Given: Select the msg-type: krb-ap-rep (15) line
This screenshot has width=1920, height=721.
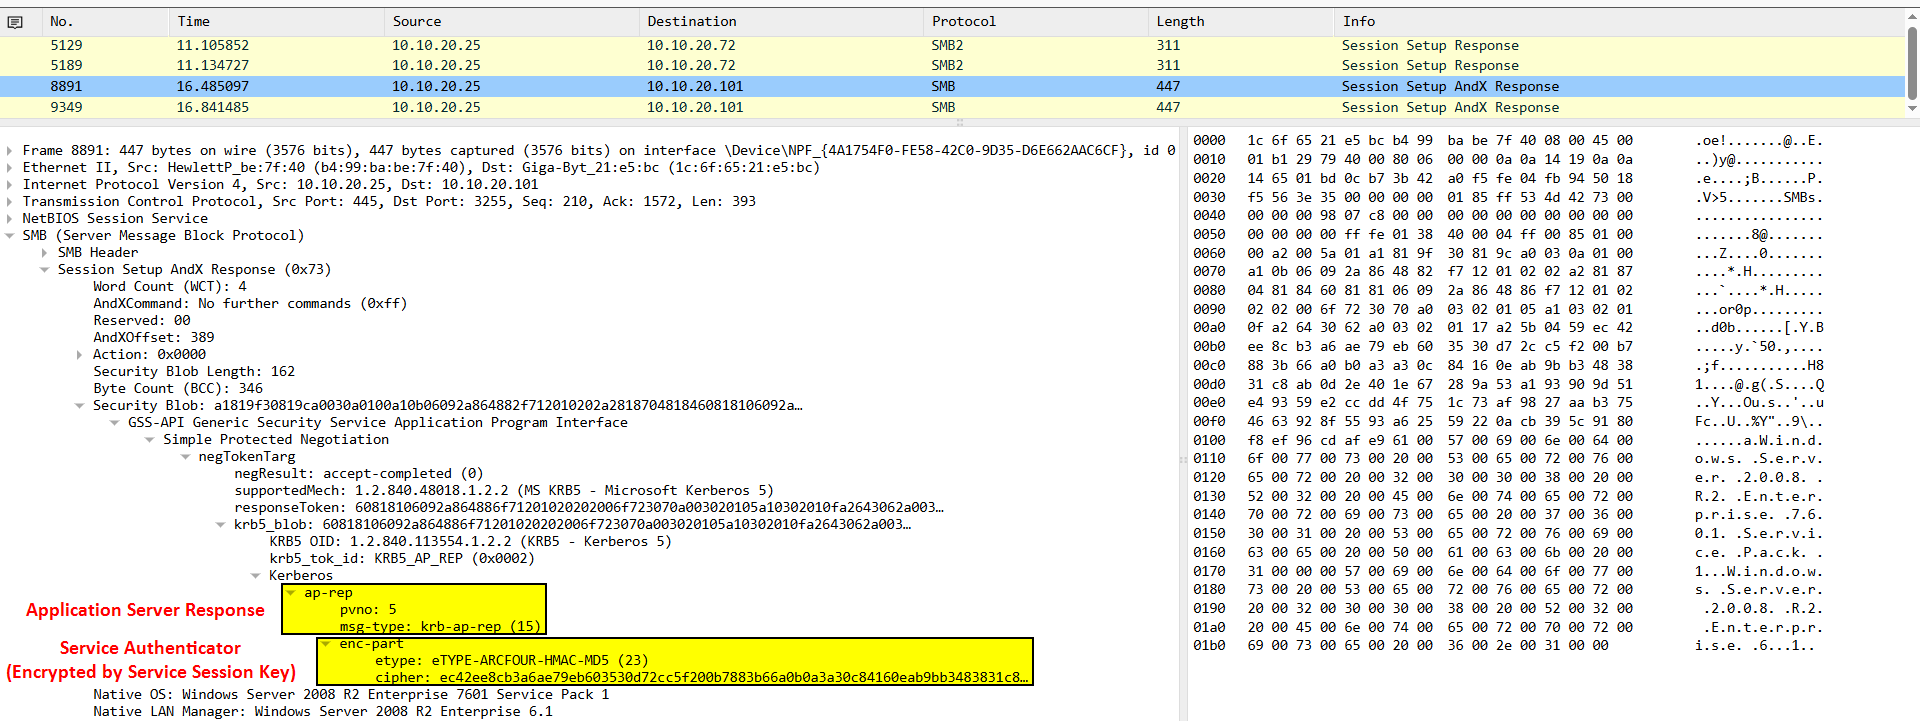Looking at the screenshot, I should [440, 627].
